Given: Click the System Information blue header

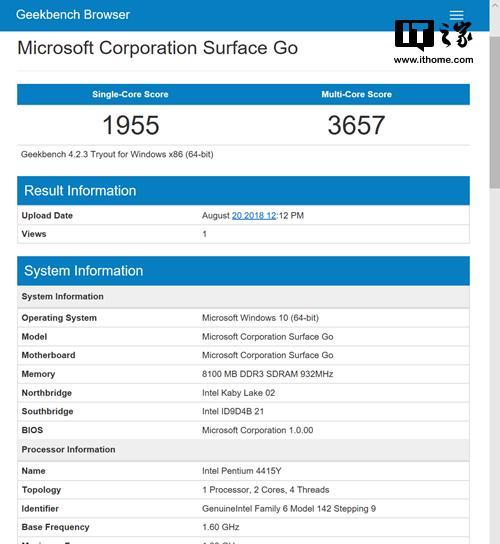Looking at the screenshot, I should pos(243,271).
